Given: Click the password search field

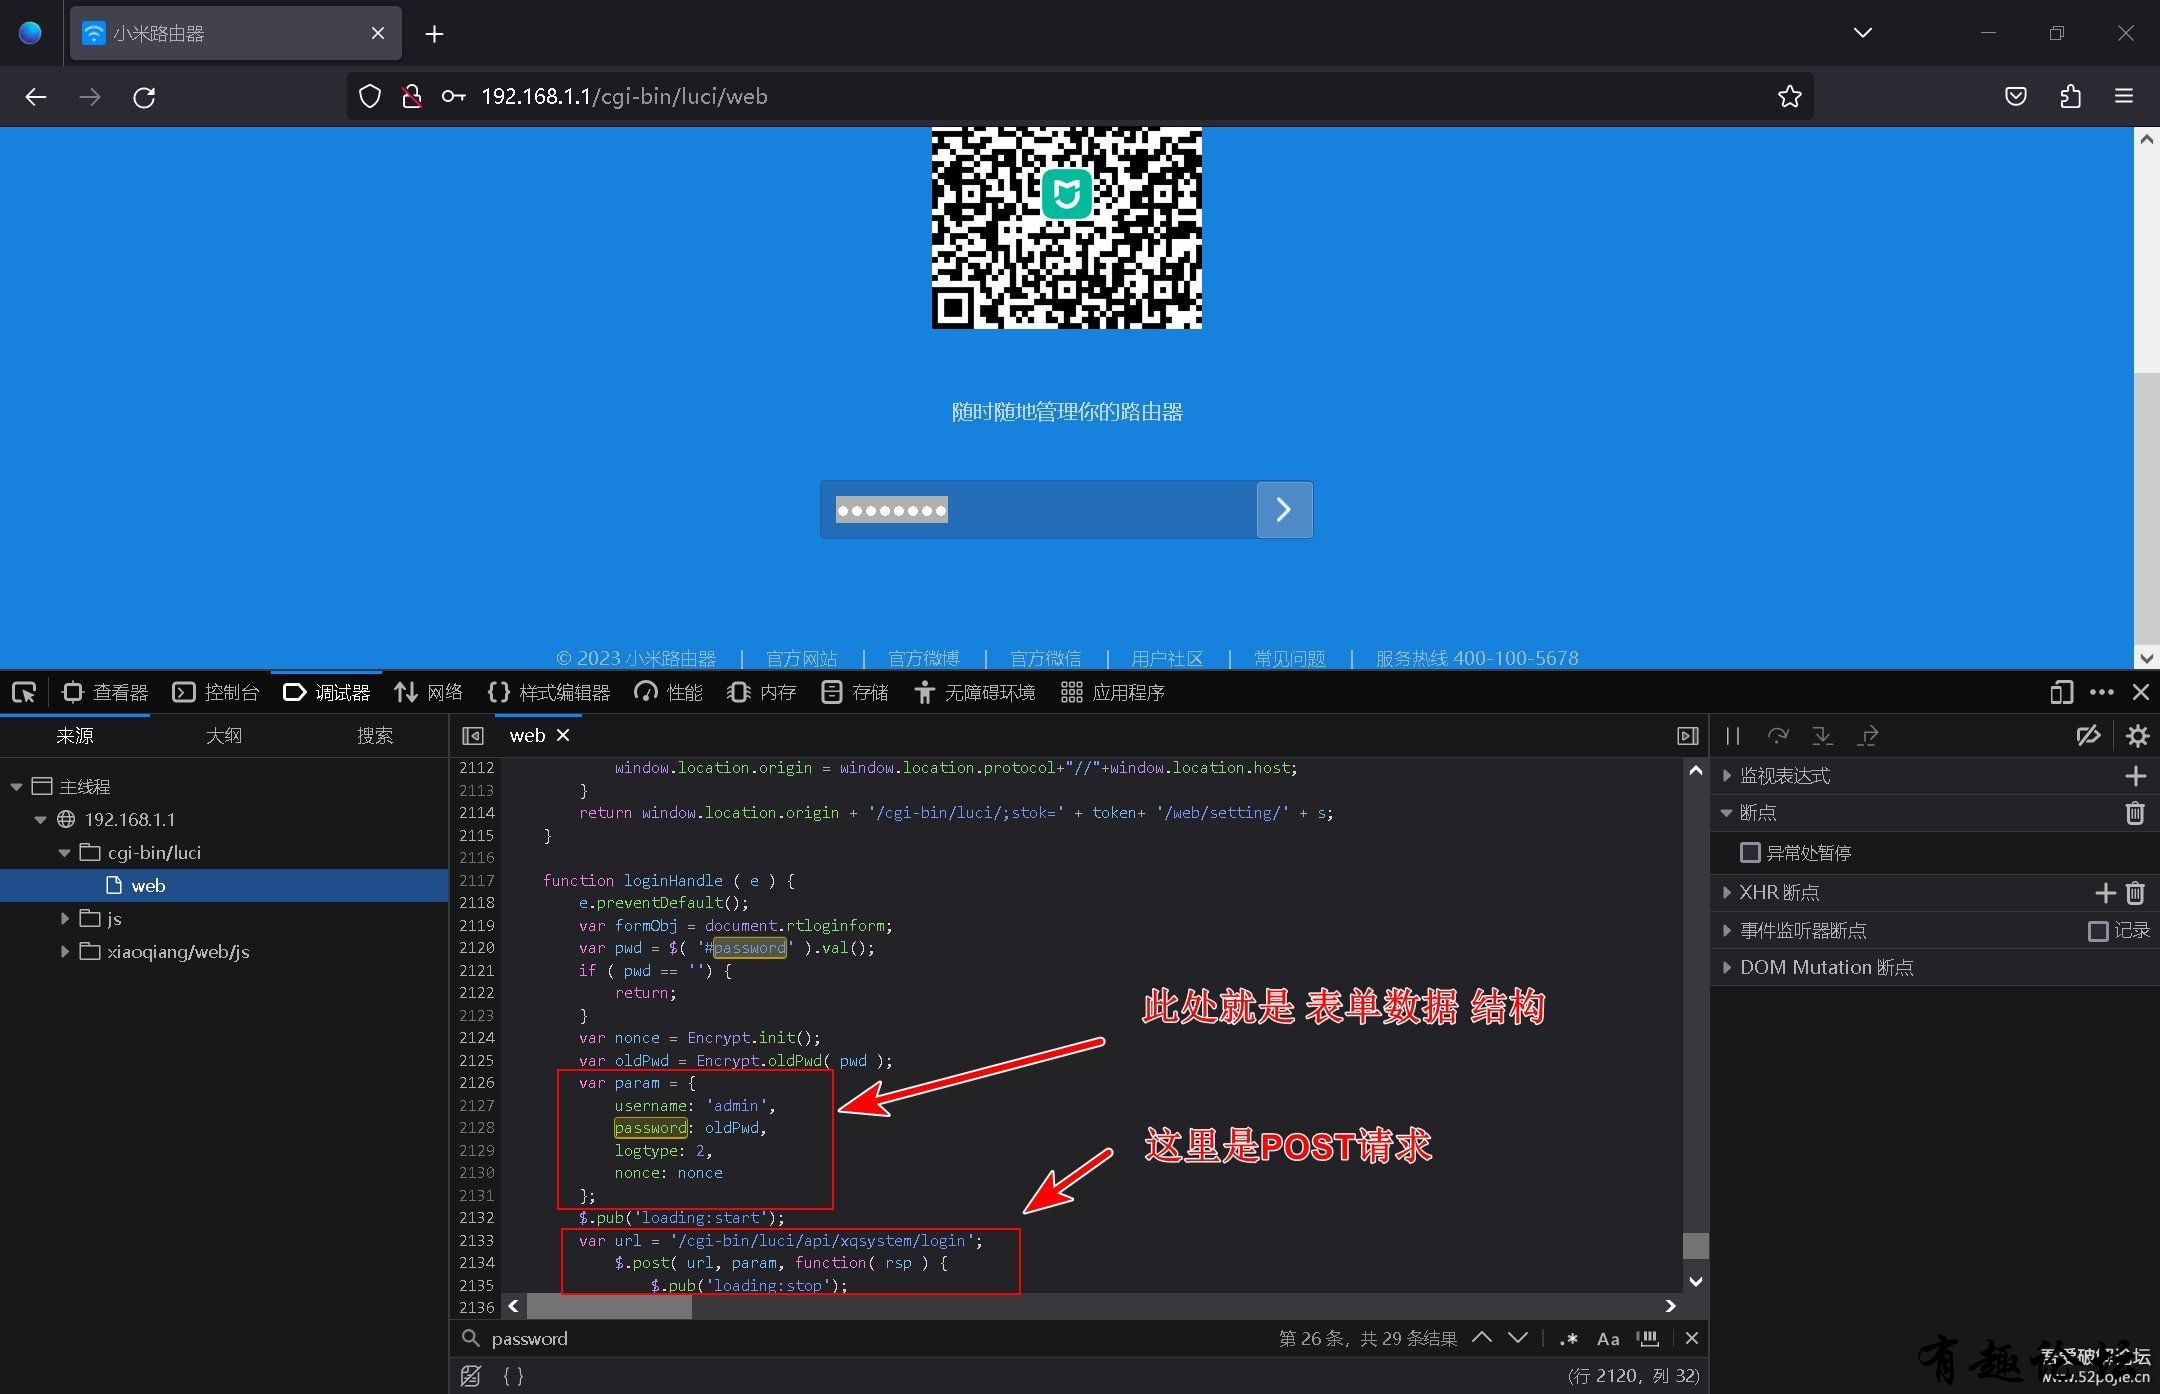Looking at the screenshot, I should tap(870, 1338).
